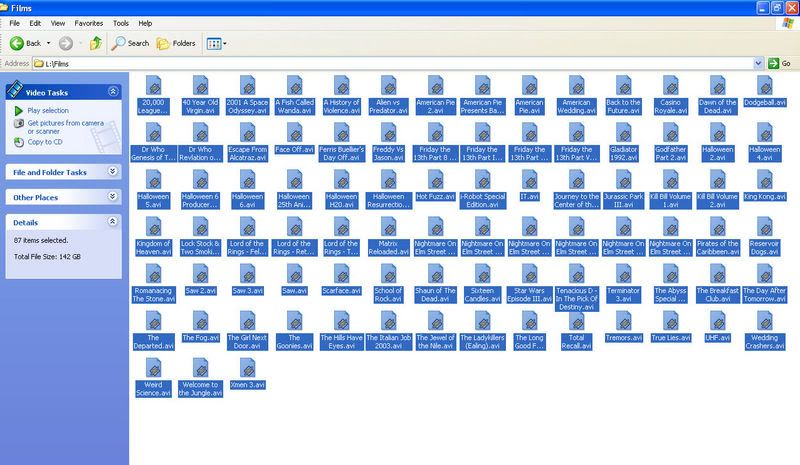Image resolution: width=800 pixels, height=465 pixels.
Task: Select Scarface.avi file icon
Action: (x=341, y=274)
